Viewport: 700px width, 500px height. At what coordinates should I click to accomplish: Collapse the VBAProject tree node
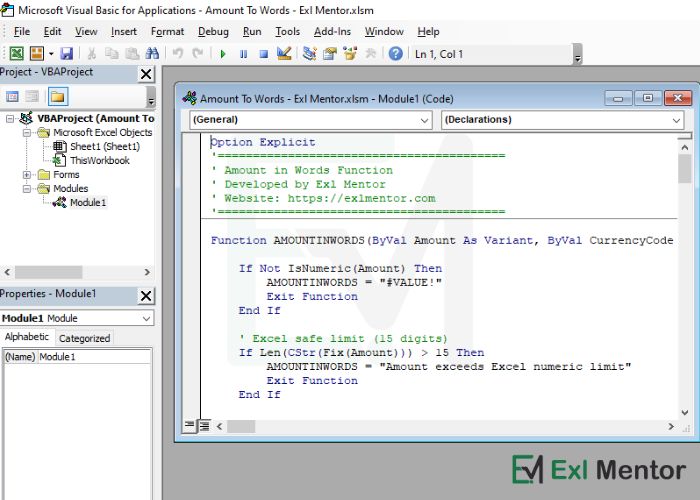pos(10,119)
